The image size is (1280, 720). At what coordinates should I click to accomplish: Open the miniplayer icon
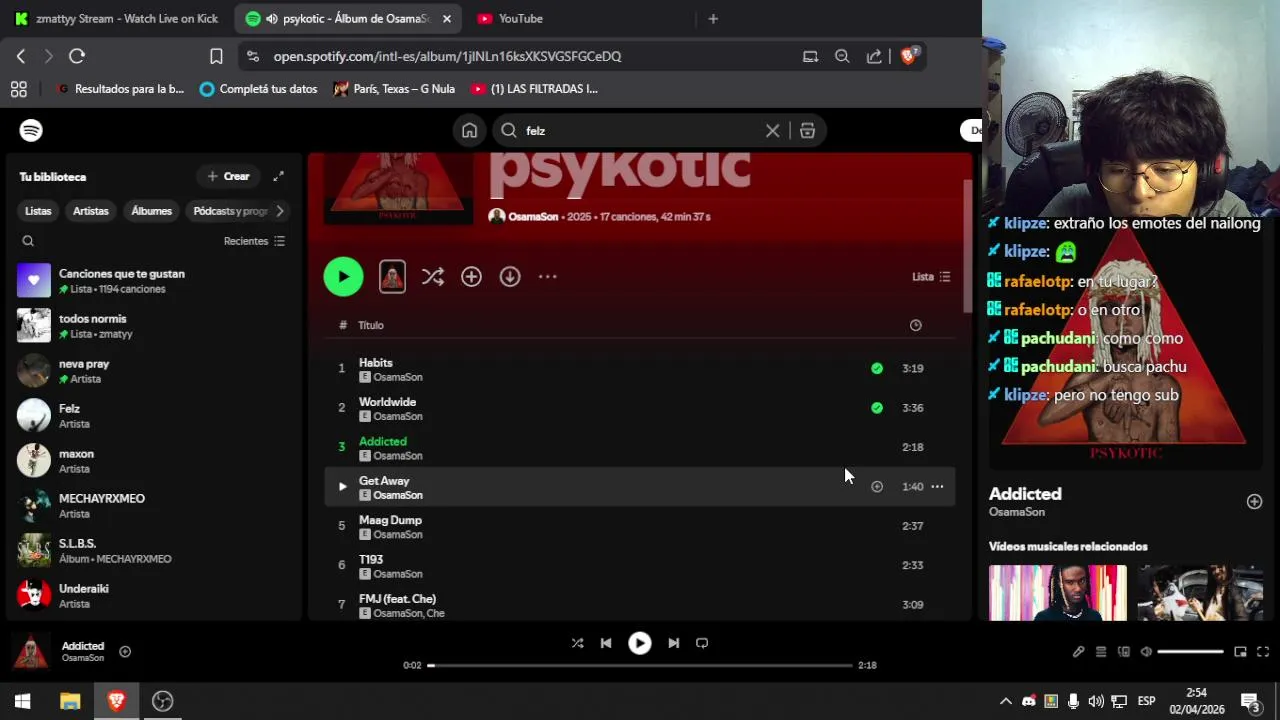pyautogui.click(x=1240, y=652)
